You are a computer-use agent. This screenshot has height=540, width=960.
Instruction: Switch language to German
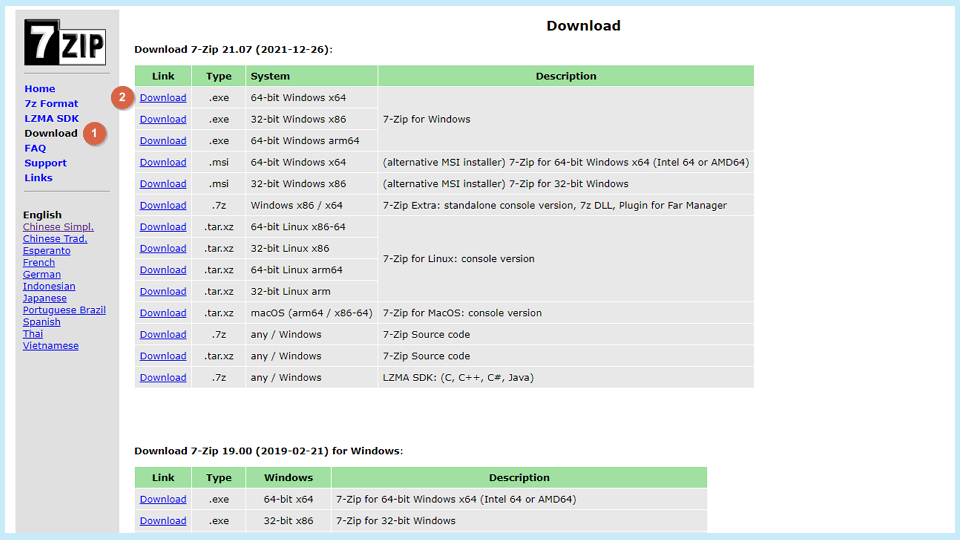(42, 274)
